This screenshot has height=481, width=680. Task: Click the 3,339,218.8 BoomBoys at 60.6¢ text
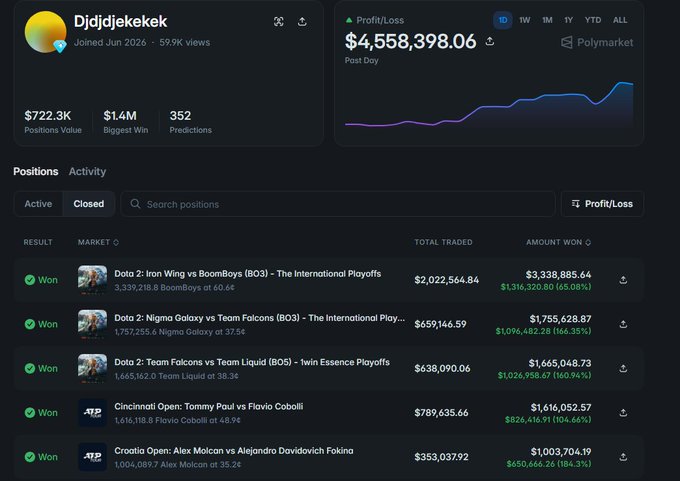(x=174, y=288)
